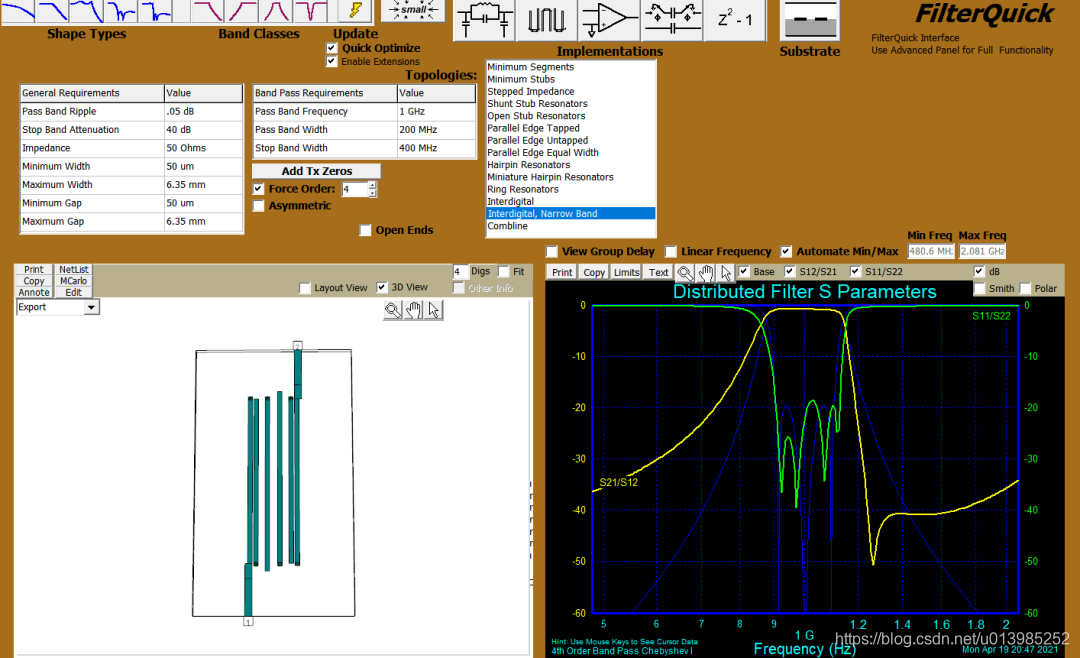Click the Stop Band Width value 400 MHz
Image resolution: width=1080 pixels, height=658 pixels.
(436, 147)
